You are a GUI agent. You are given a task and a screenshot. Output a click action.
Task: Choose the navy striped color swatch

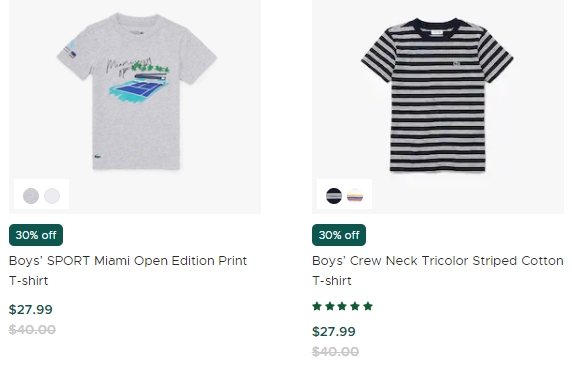(x=334, y=196)
